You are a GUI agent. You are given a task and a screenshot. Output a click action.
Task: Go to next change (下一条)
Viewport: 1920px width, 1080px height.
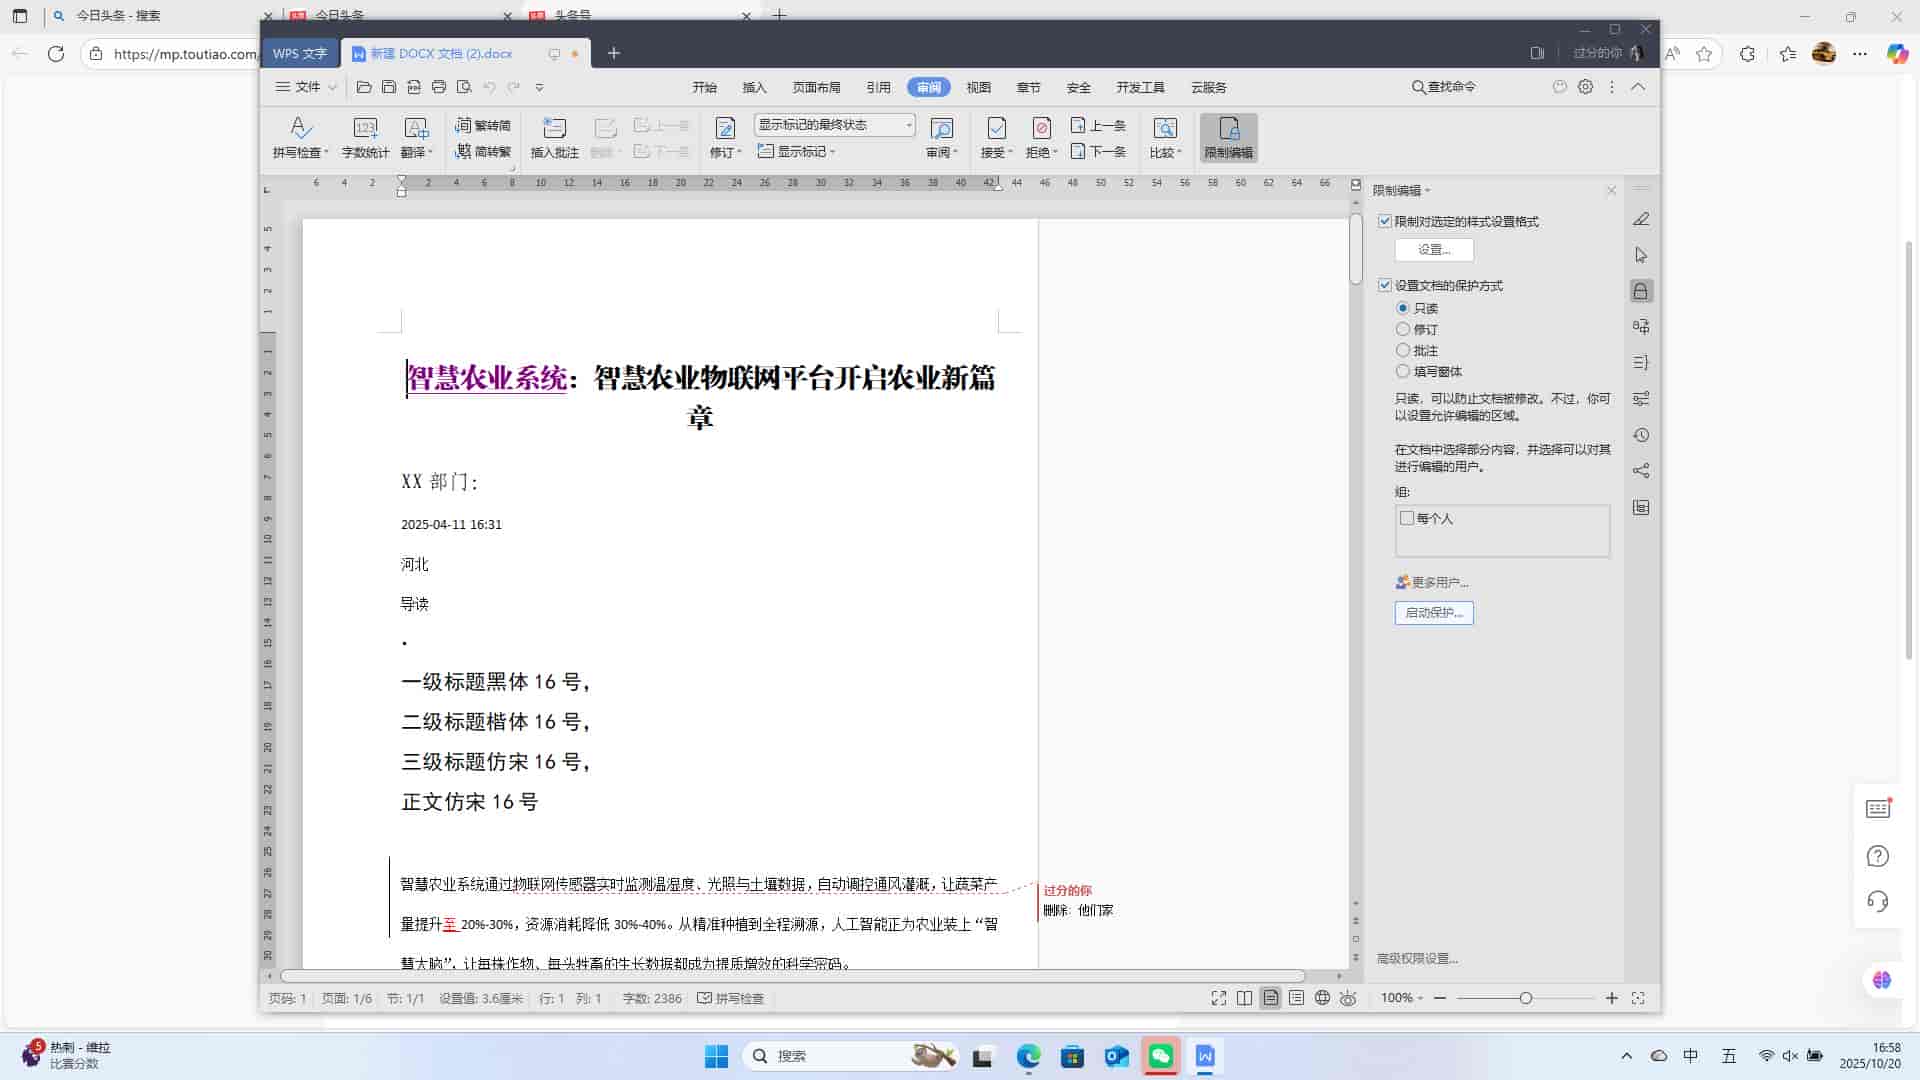pos(1098,151)
